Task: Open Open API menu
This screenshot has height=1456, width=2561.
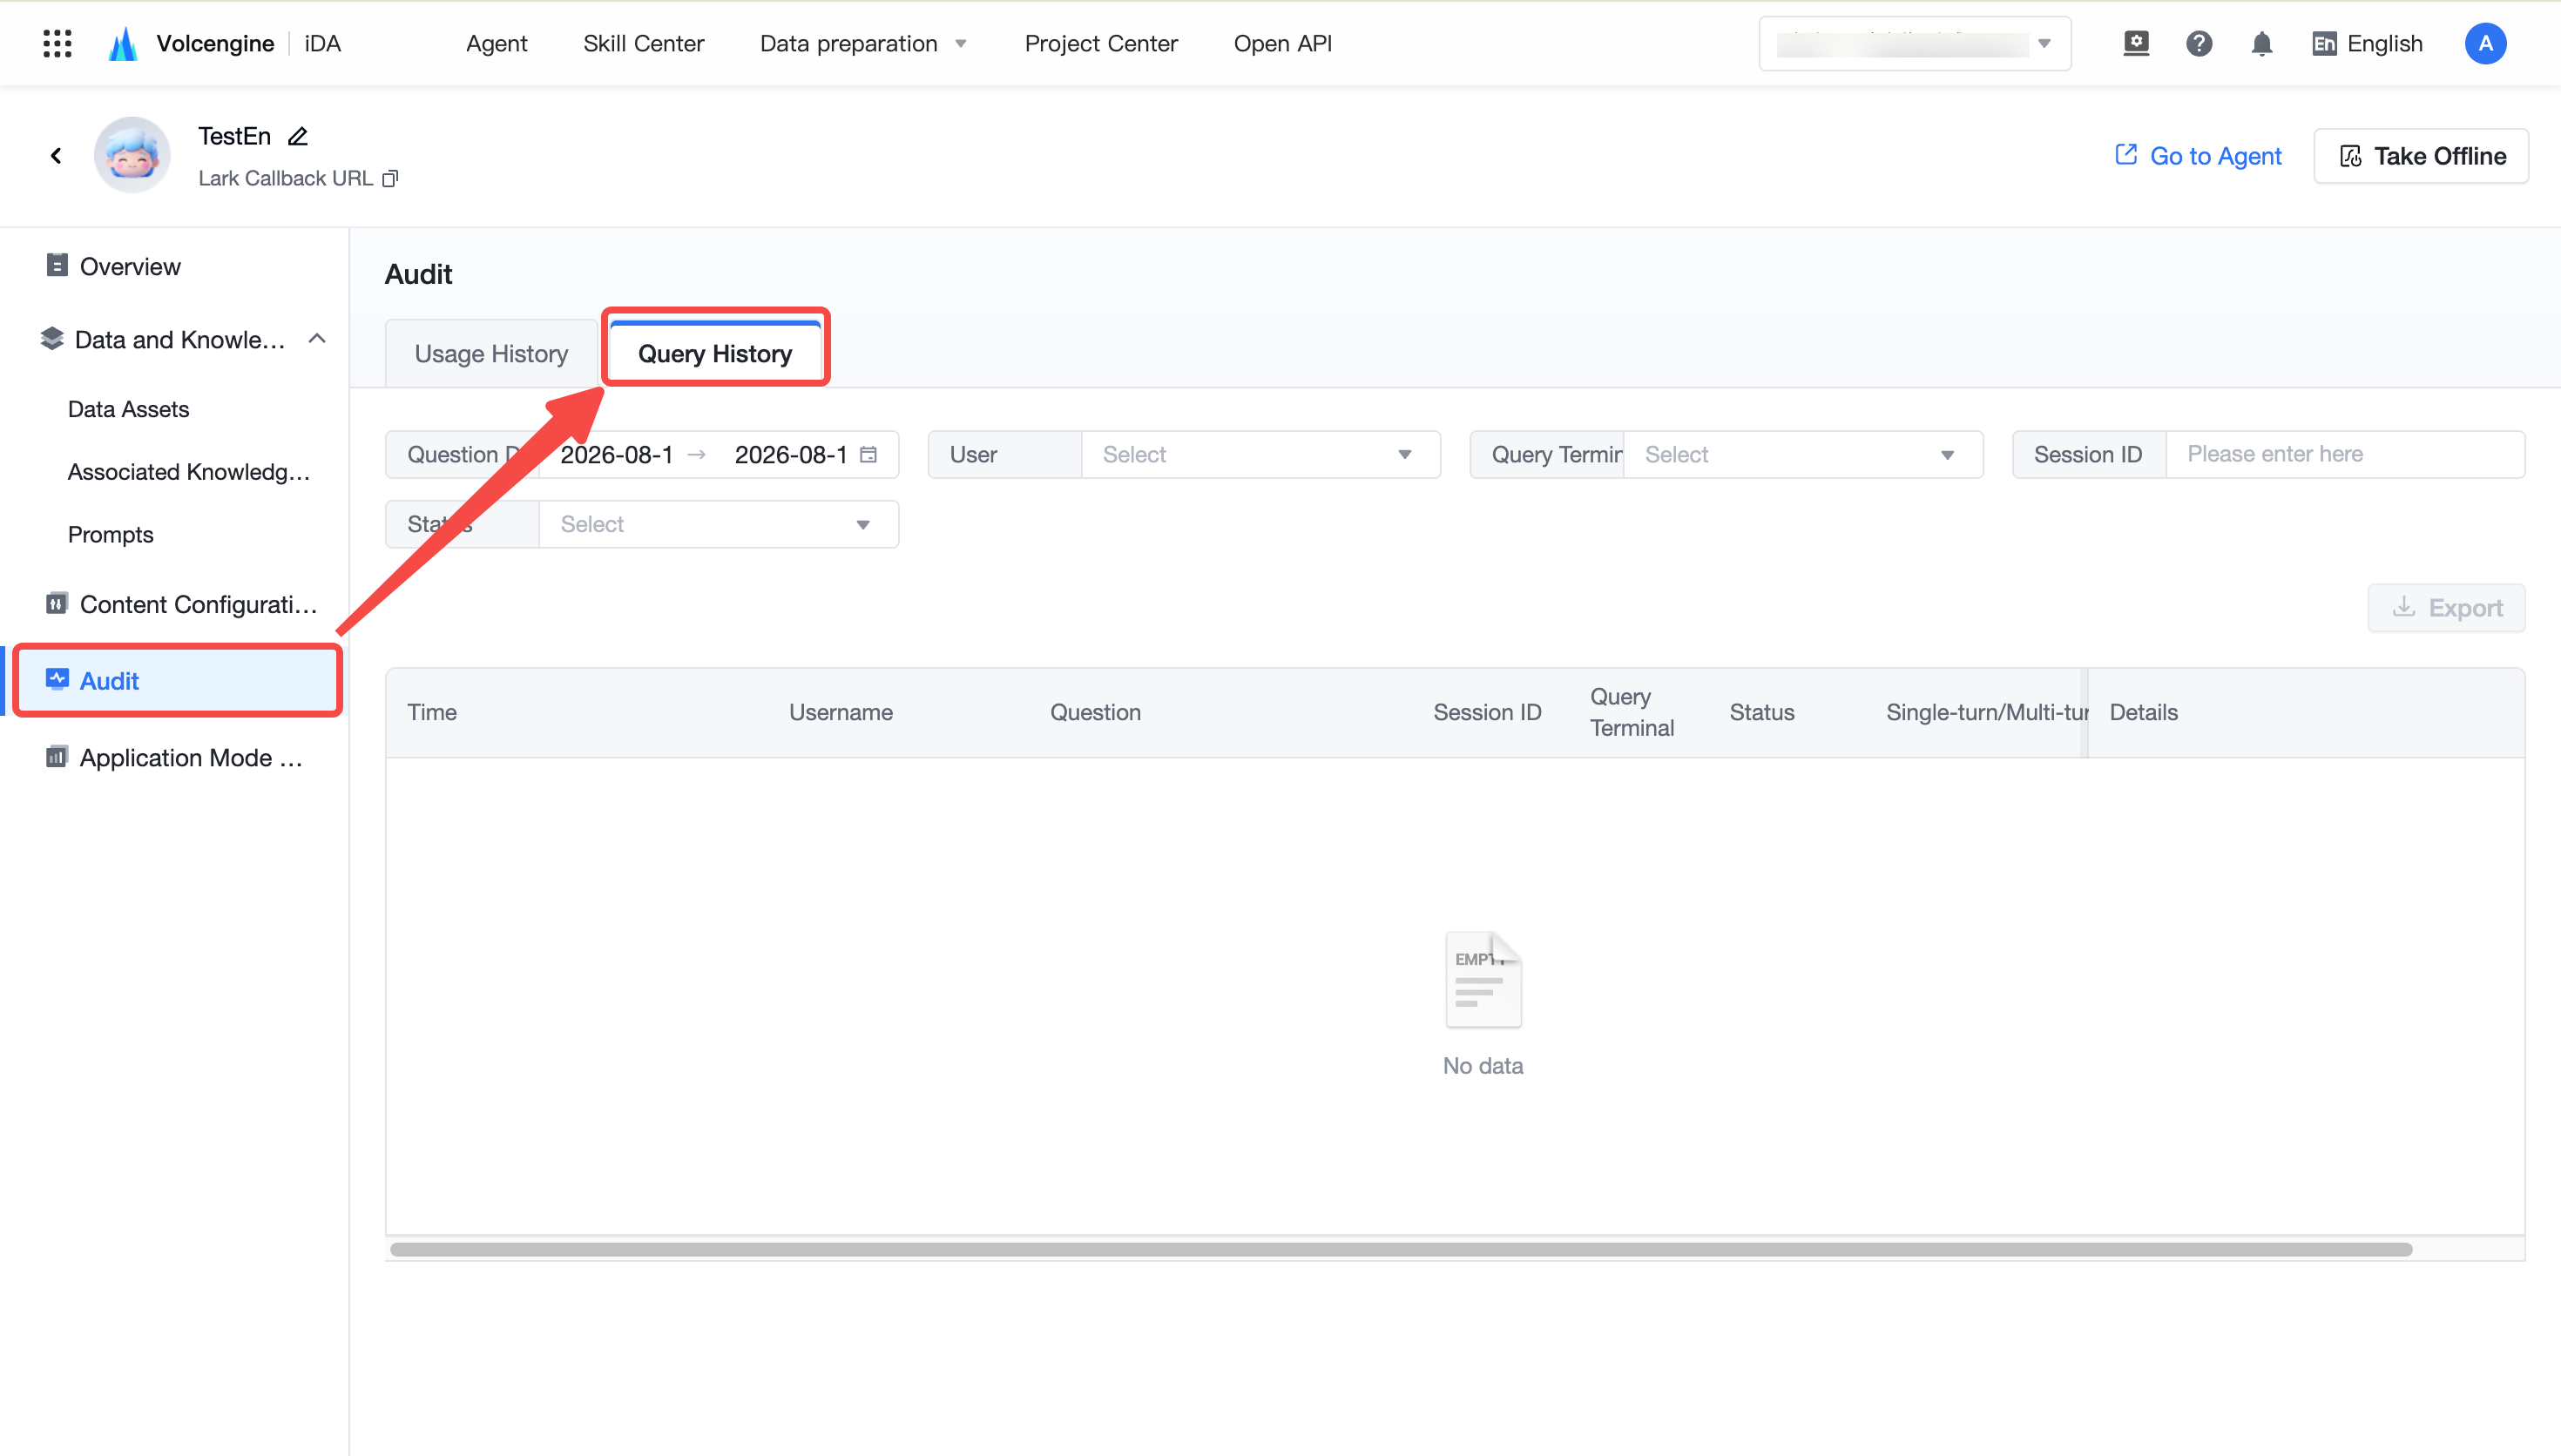Action: click(1282, 43)
